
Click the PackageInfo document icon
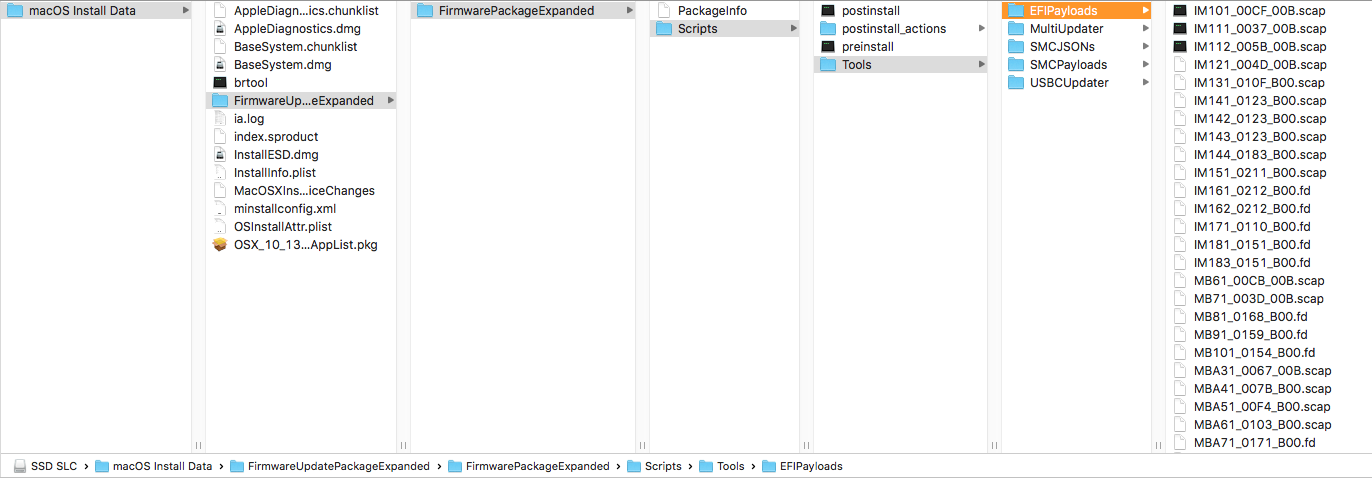pos(664,11)
